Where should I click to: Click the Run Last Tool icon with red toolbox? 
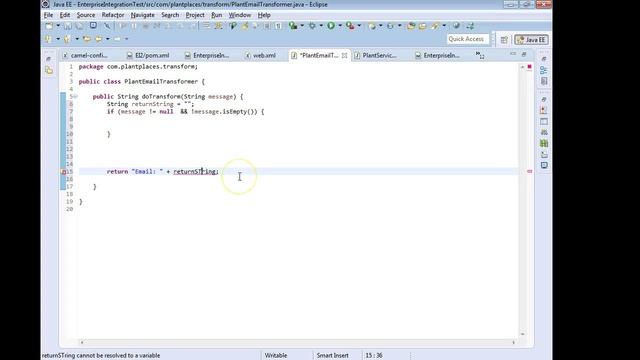tap(350, 26)
